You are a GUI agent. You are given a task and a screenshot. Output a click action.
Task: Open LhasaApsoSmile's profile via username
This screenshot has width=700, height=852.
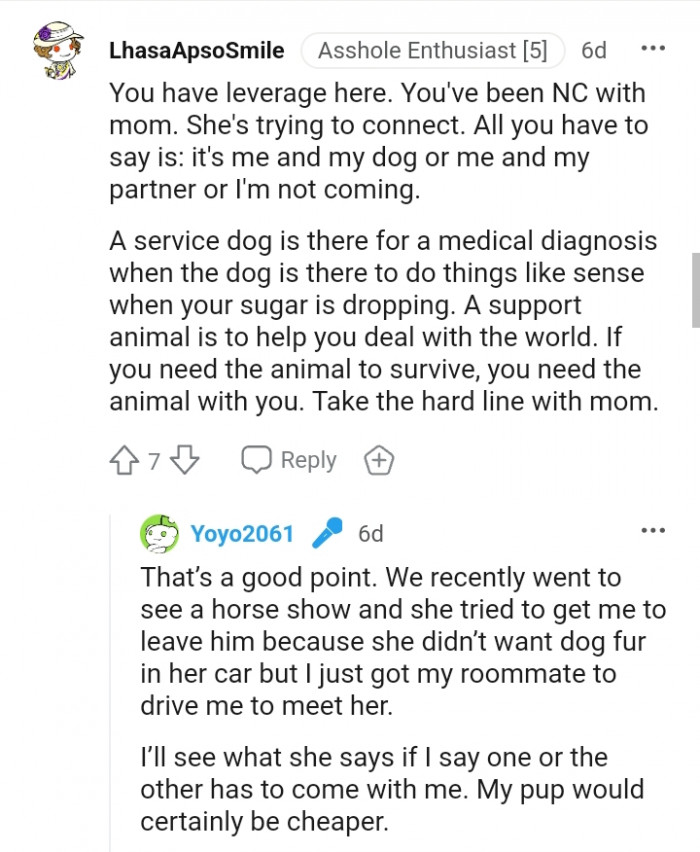pyautogui.click(x=197, y=50)
